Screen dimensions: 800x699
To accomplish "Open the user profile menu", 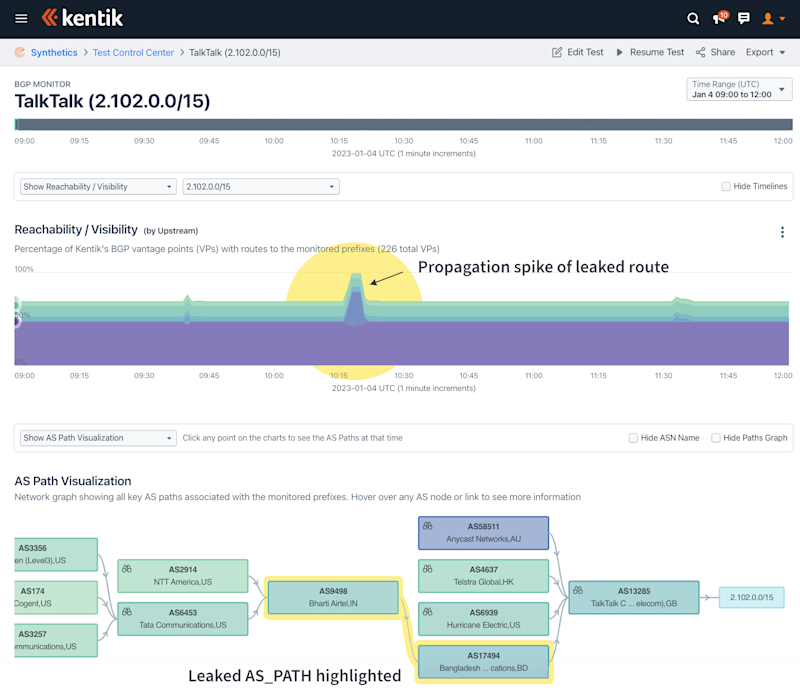I will (772, 19).
